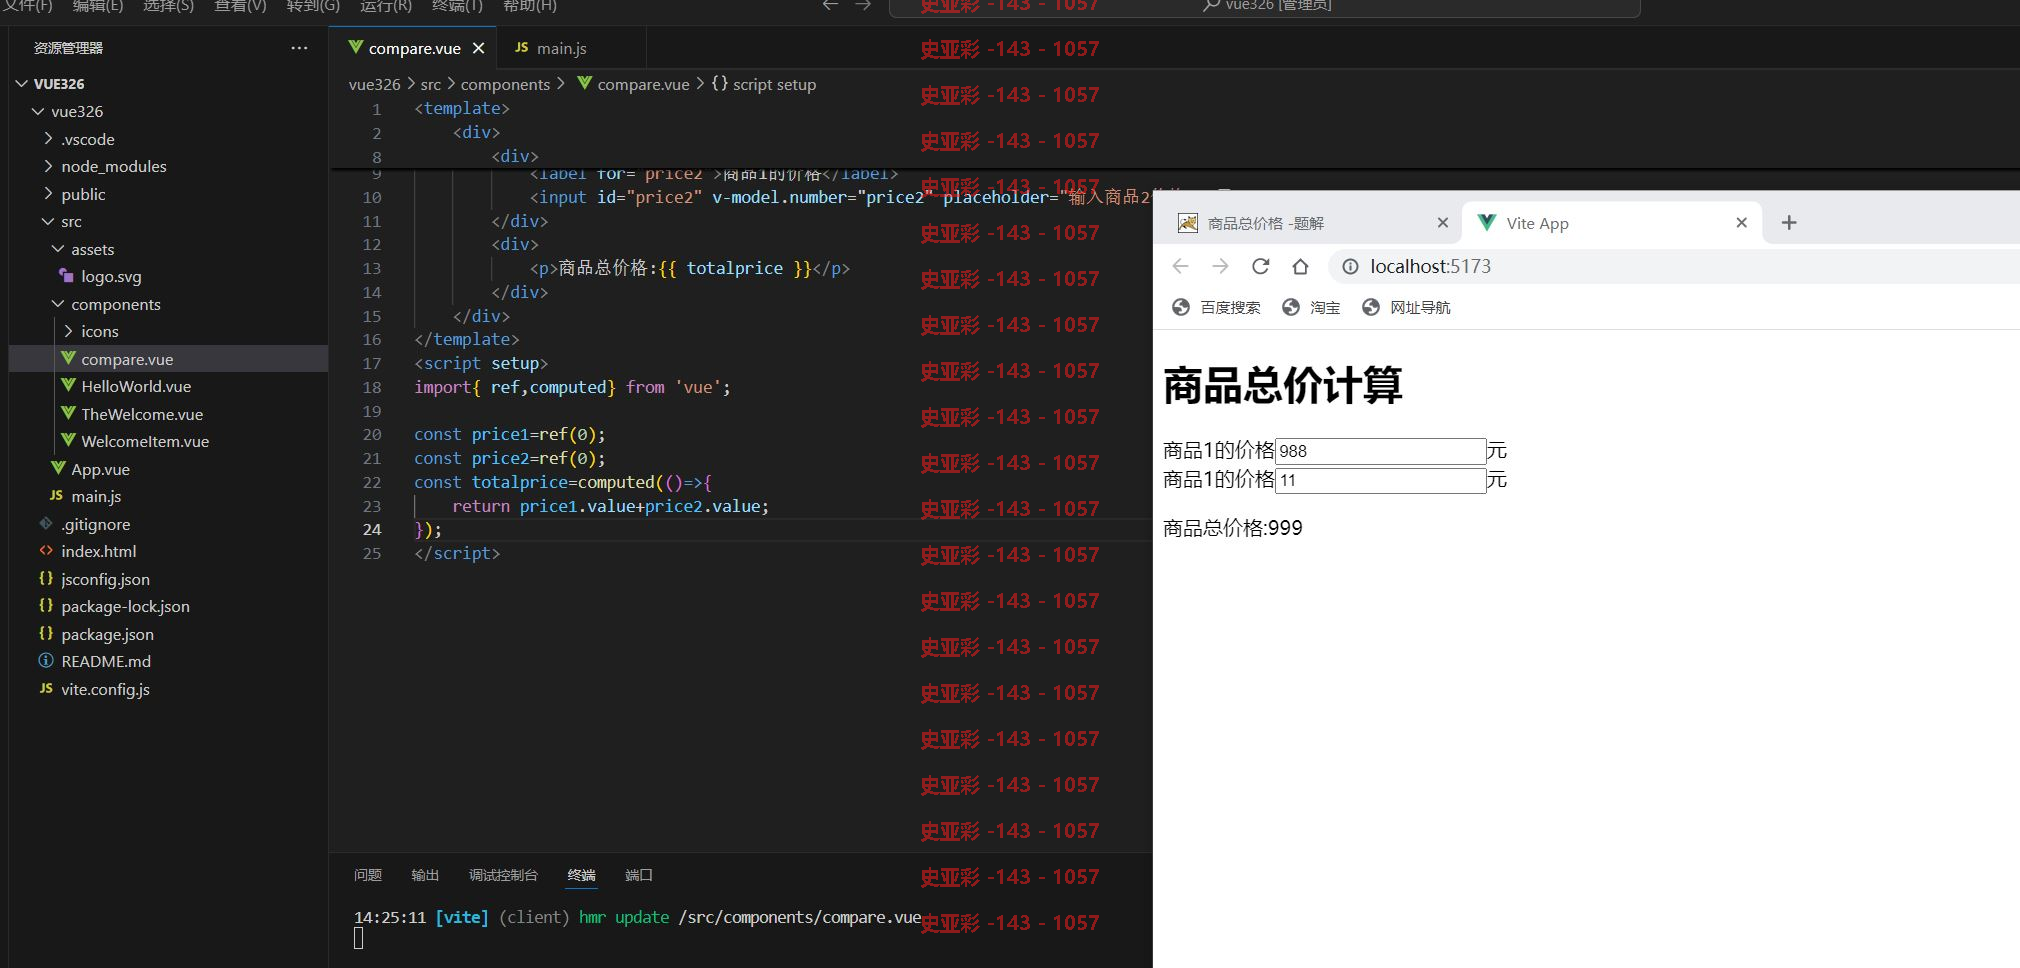Image resolution: width=2020 pixels, height=968 pixels.
Task: Click the src breadcrumb segment
Action: coord(430,84)
